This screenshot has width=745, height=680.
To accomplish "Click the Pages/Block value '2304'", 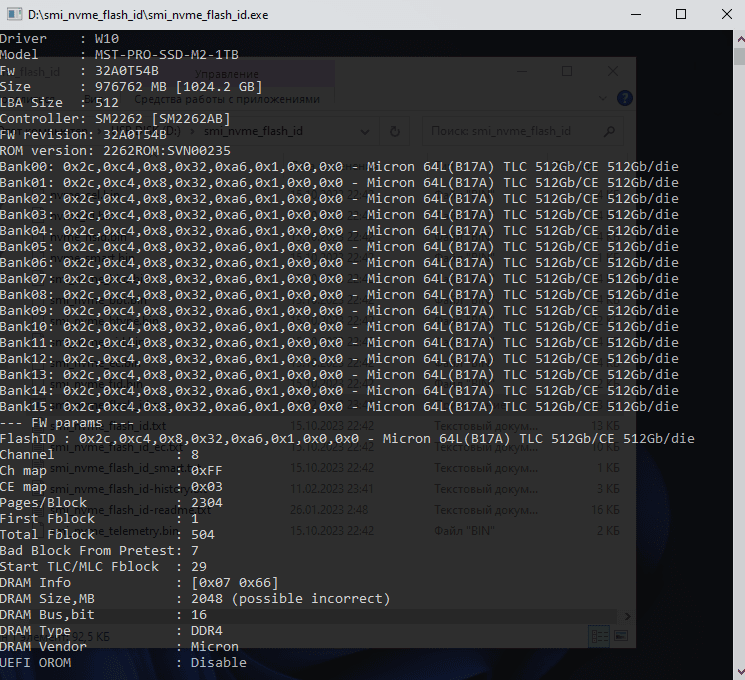I will tap(207, 503).
